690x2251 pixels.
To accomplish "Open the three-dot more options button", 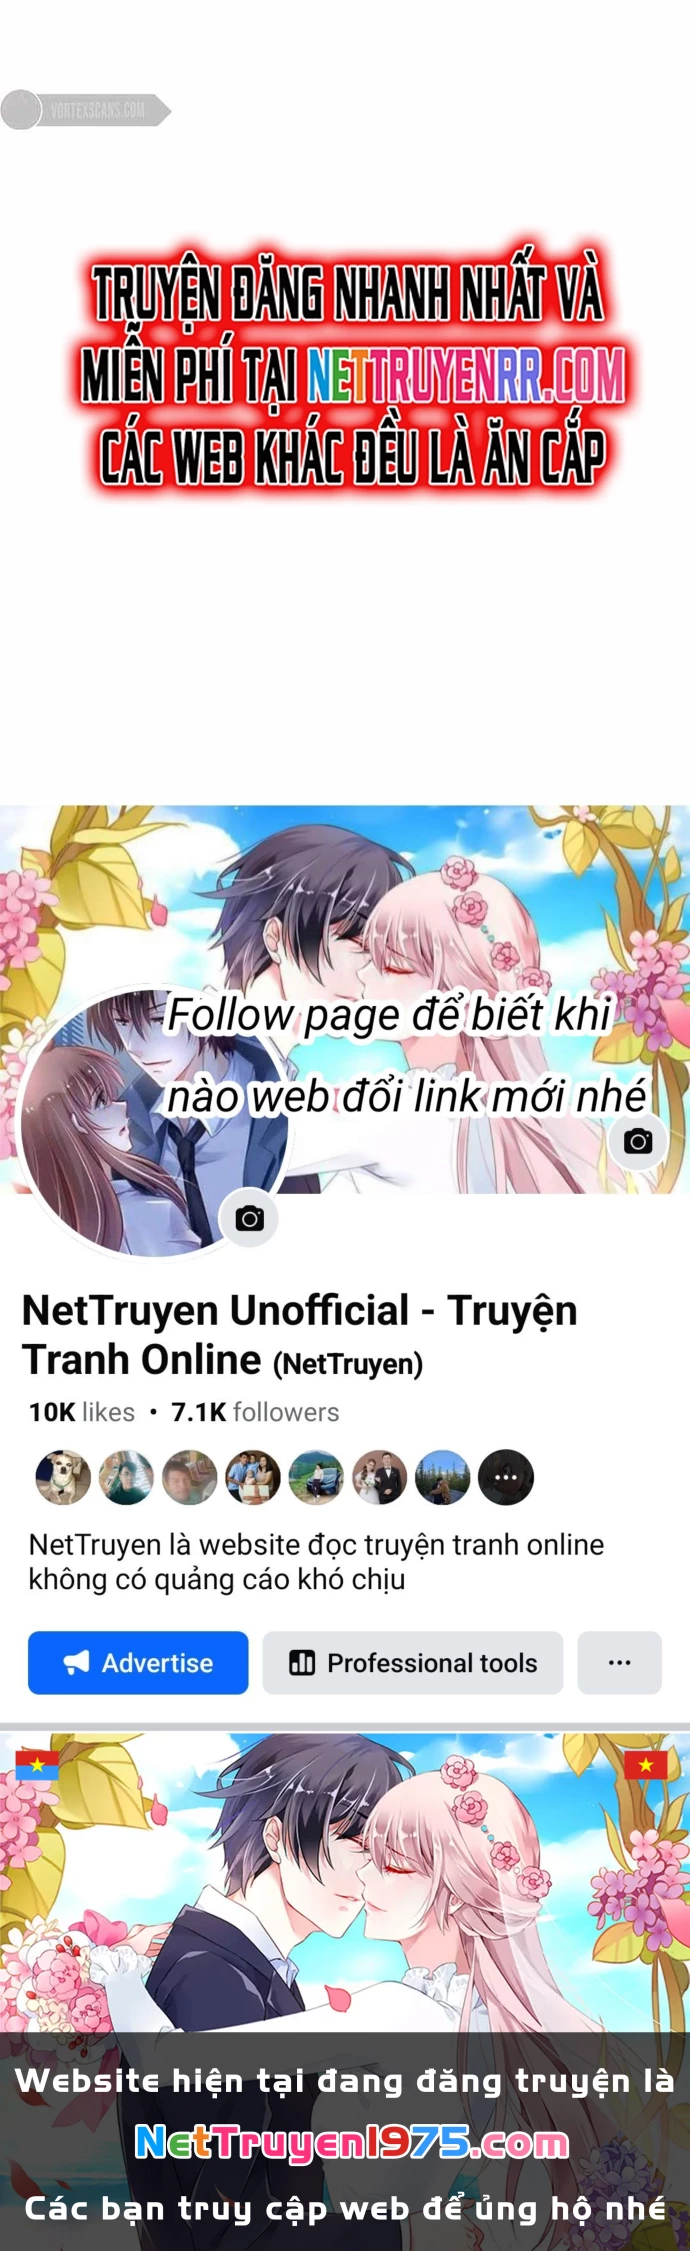I will (x=620, y=1663).
